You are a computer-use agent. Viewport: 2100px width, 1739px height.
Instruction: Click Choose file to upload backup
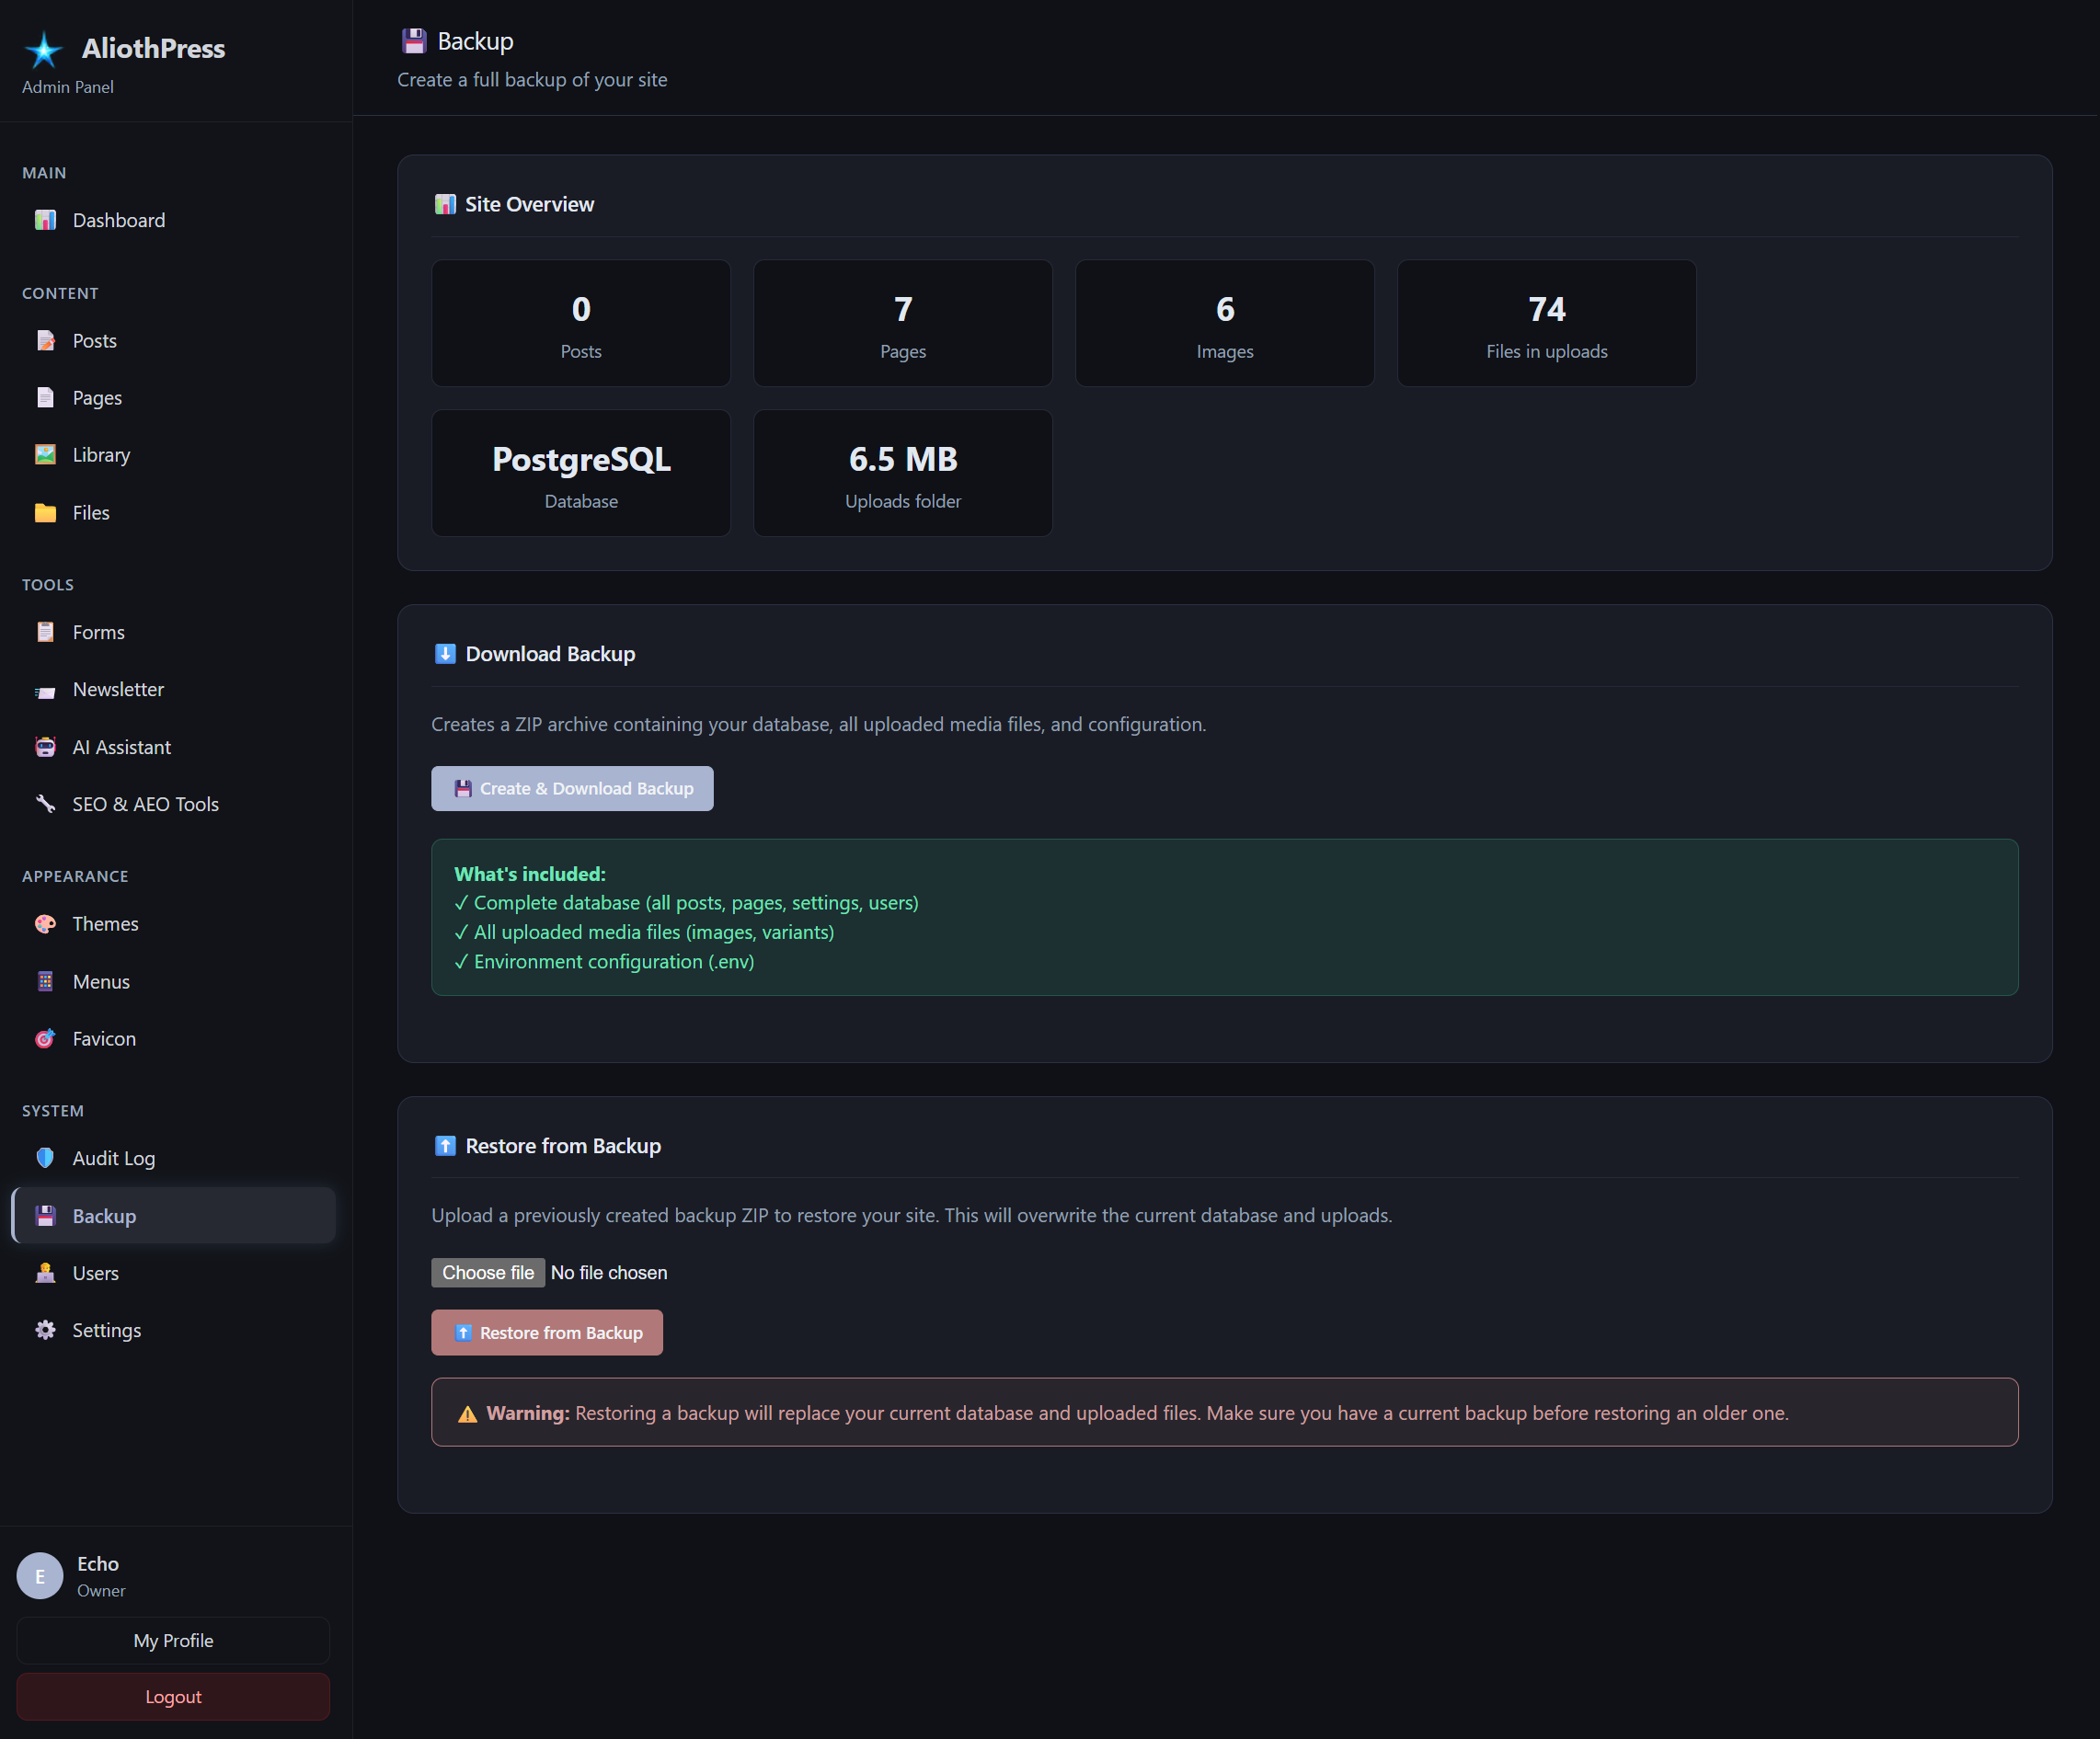[x=488, y=1273]
